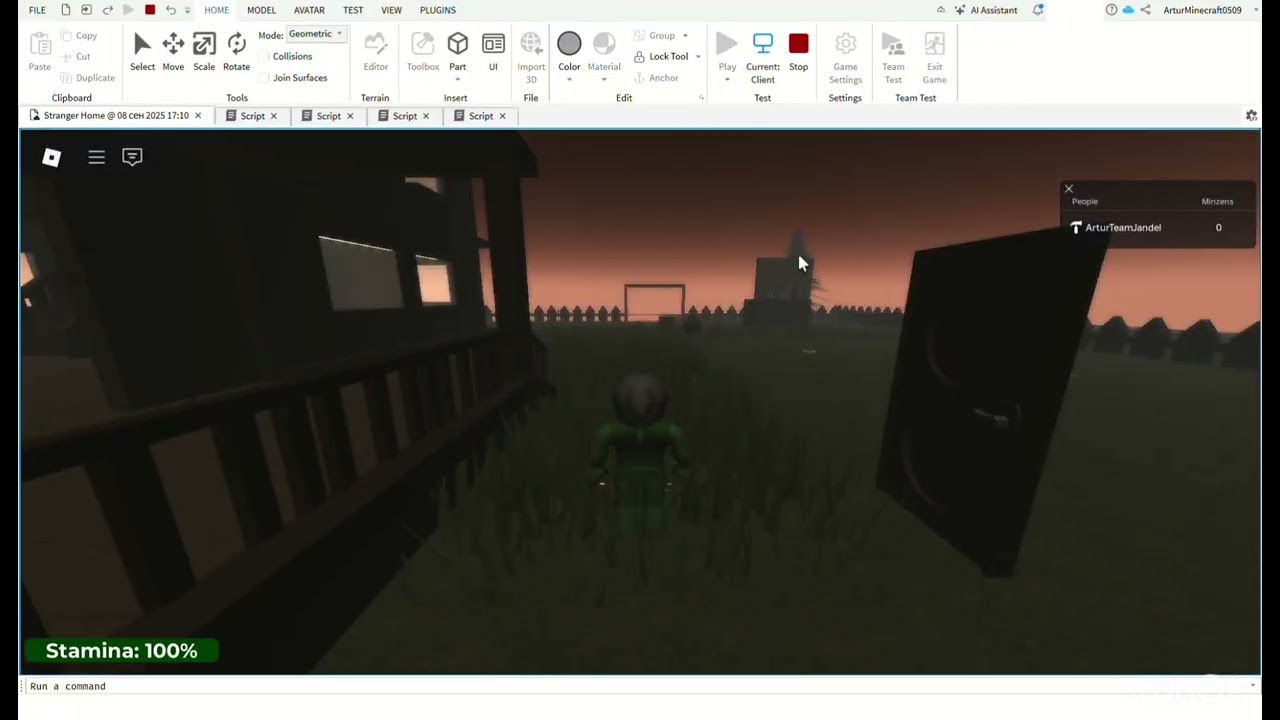Switch to the AVATAR ribbon tab
Screen dimensions: 1280x720
pos(309,10)
